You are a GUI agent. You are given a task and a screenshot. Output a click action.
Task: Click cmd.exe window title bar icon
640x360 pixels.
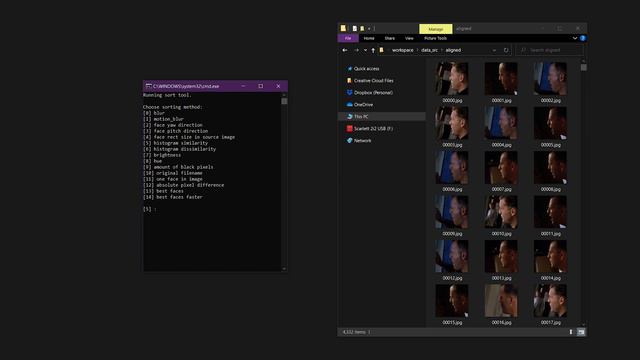coord(149,86)
